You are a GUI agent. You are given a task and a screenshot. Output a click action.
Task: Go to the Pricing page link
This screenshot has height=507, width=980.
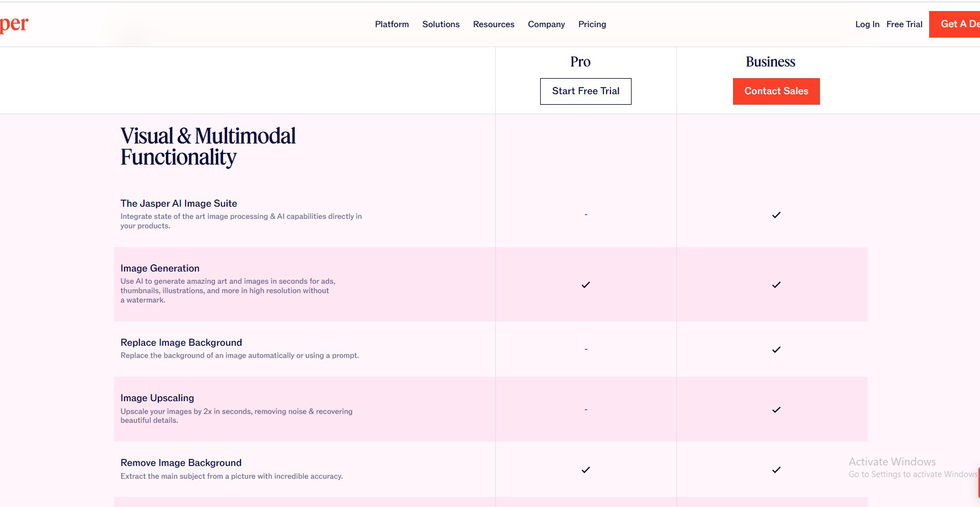pos(592,24)
